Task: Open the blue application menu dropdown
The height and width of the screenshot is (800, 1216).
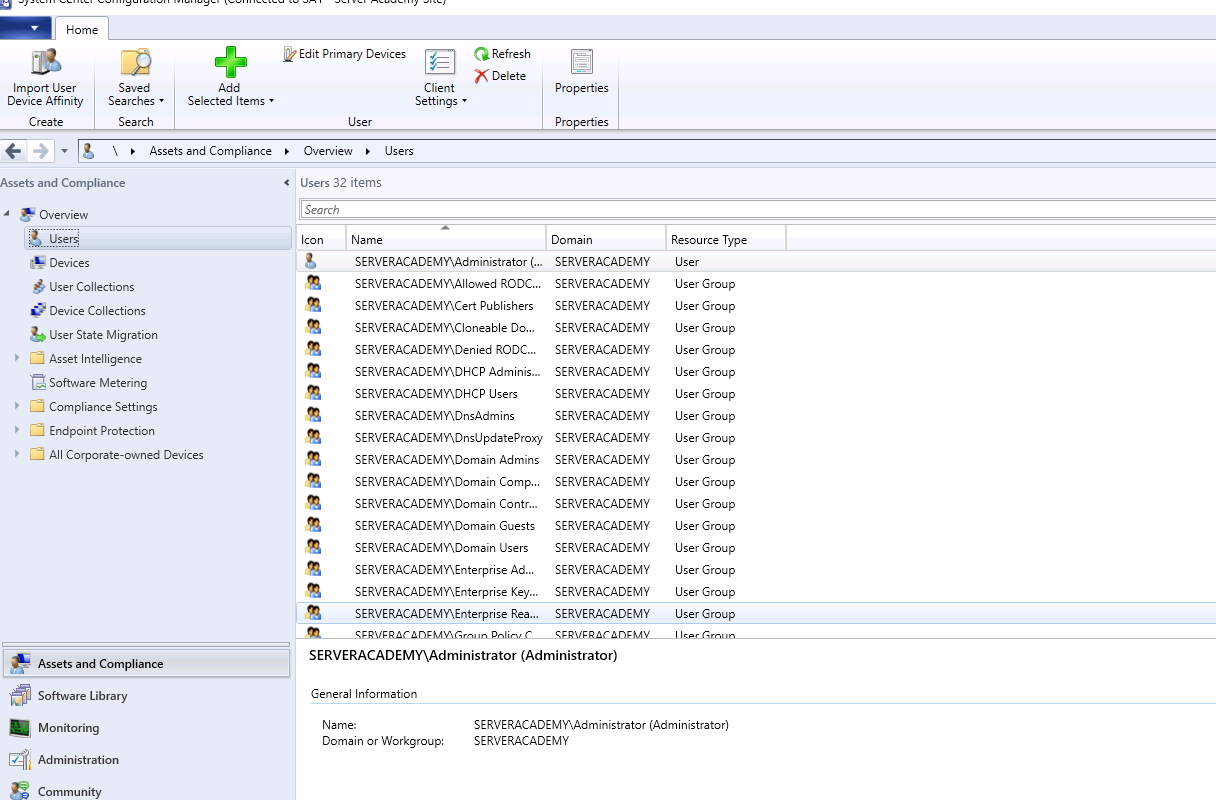Action: click(x=26, y=29)
